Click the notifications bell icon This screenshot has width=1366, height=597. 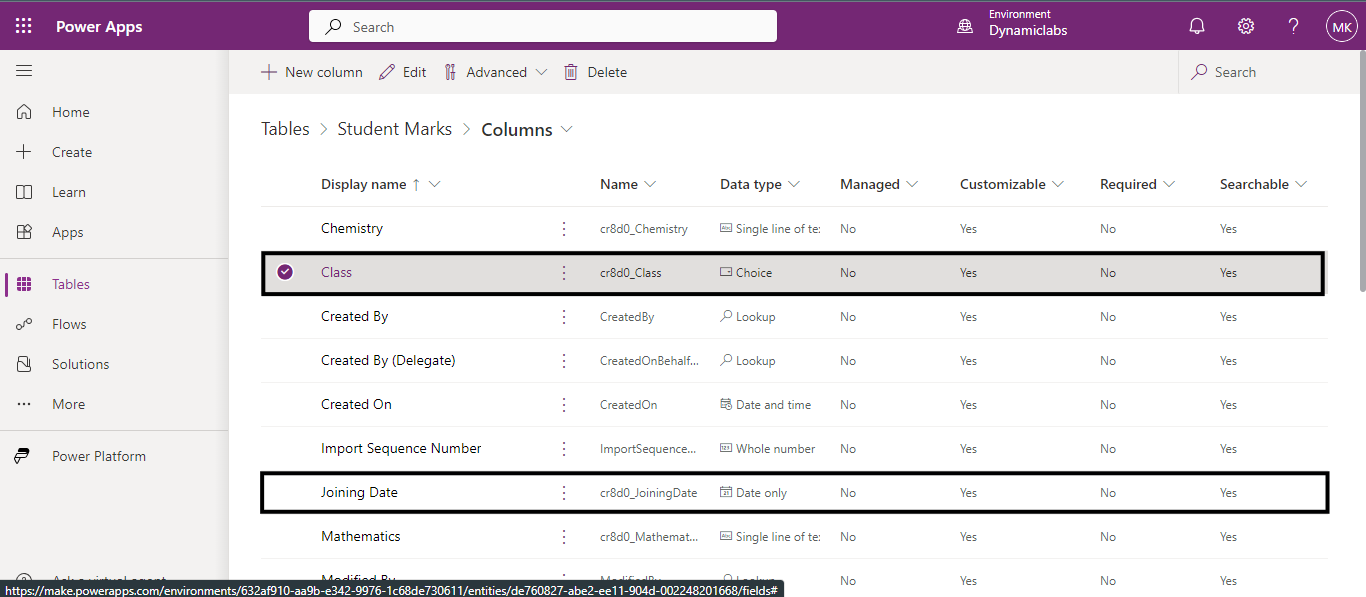pos(1197,27)
